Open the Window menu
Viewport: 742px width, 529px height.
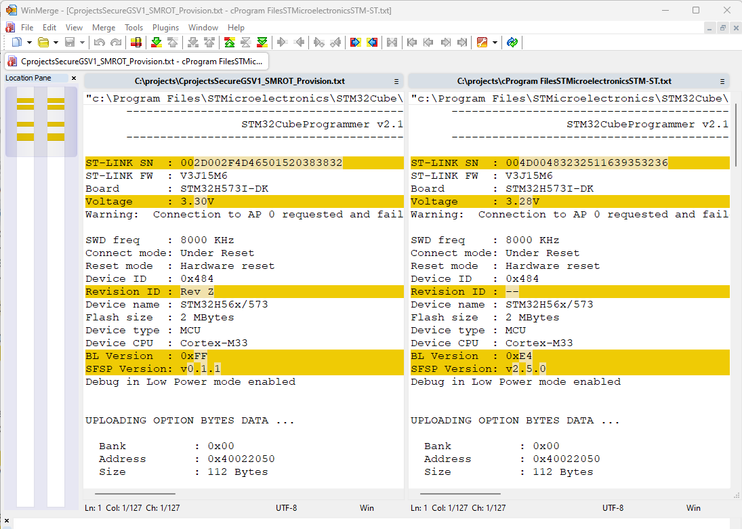[x=203, y=27]
